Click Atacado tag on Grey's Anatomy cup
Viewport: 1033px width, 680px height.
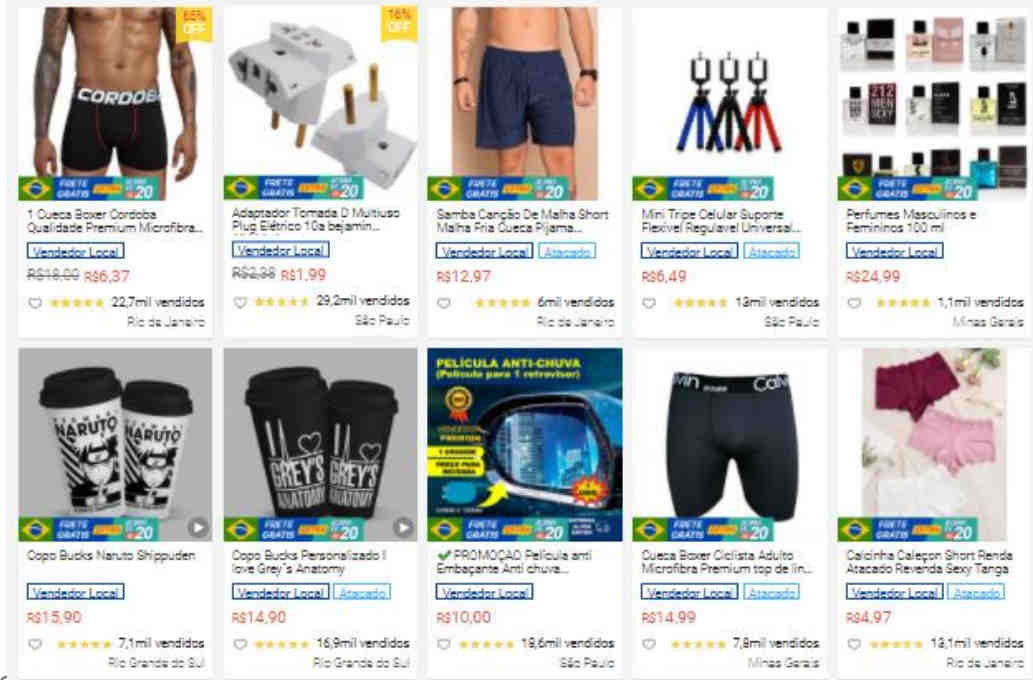[x=362, y=592]
